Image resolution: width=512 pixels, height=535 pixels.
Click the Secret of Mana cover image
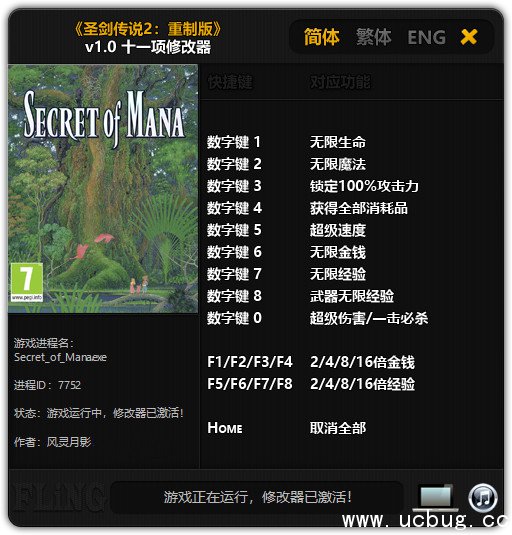pos(103,189)
